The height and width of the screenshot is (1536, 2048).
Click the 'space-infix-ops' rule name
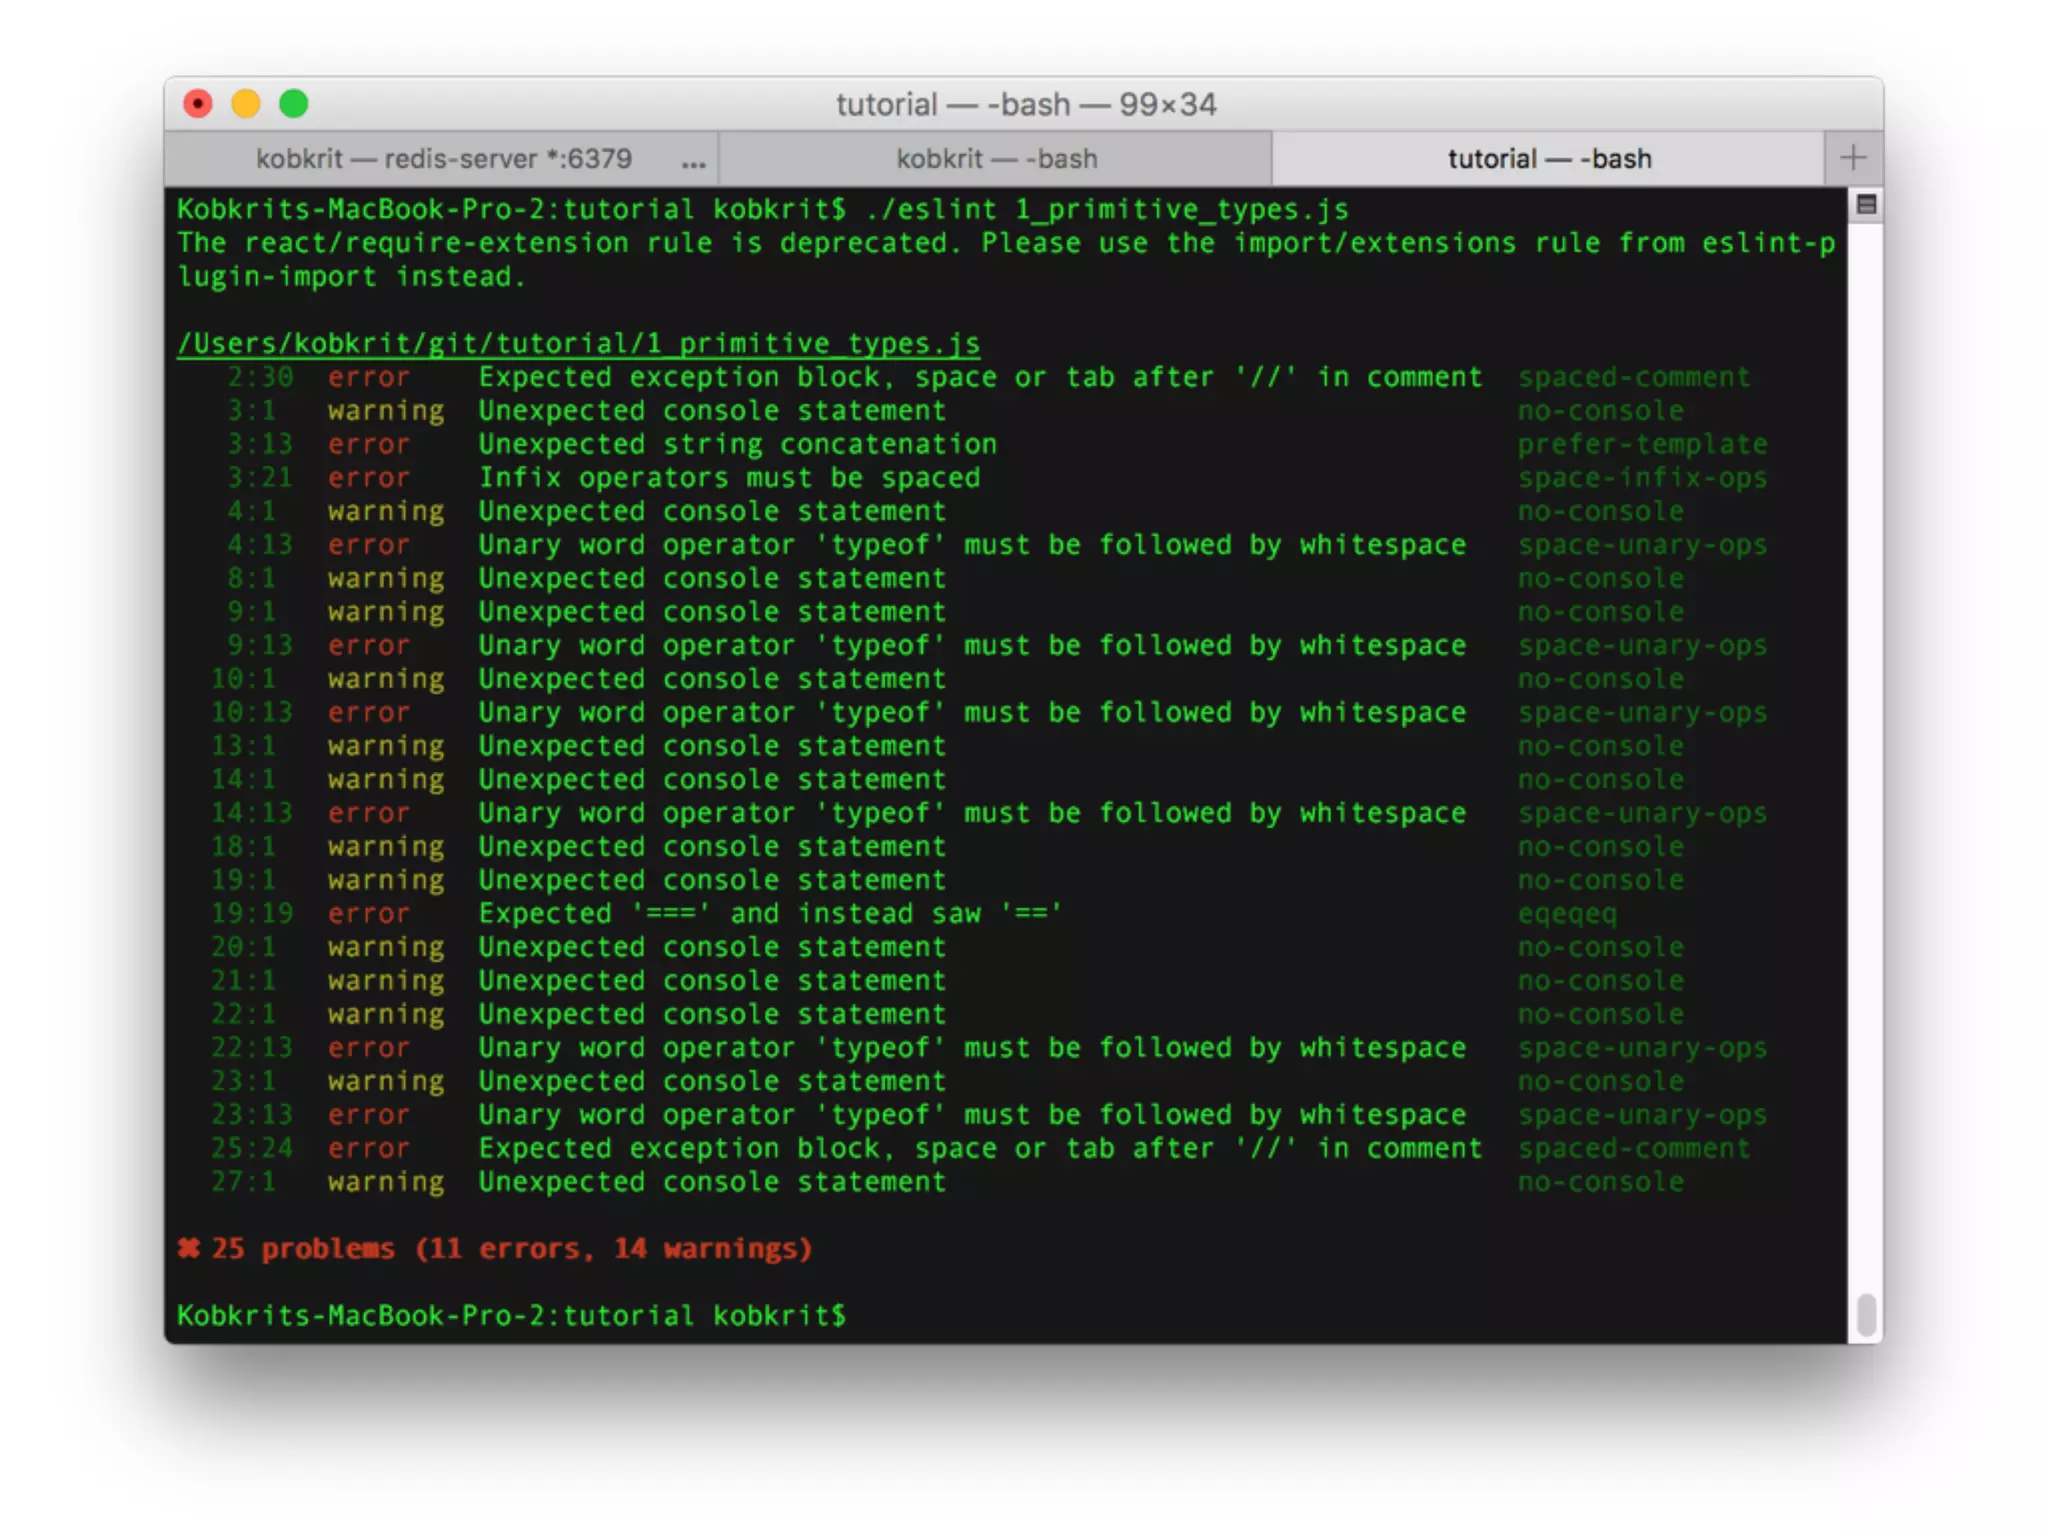1642,478
